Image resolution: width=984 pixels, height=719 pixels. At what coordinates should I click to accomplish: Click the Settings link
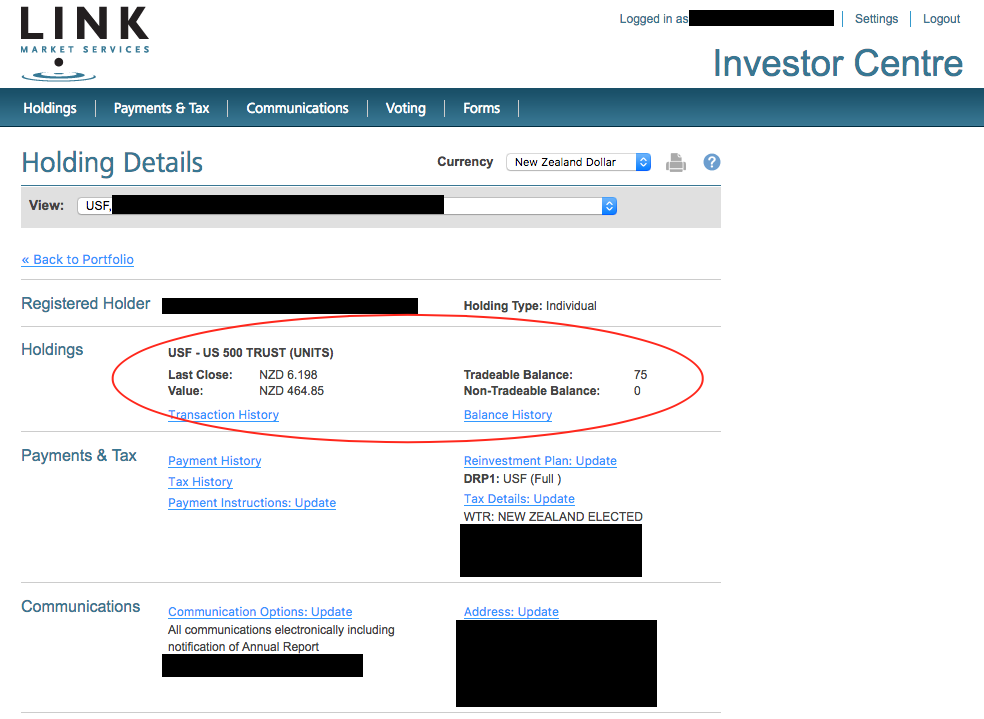pos(876,19)
